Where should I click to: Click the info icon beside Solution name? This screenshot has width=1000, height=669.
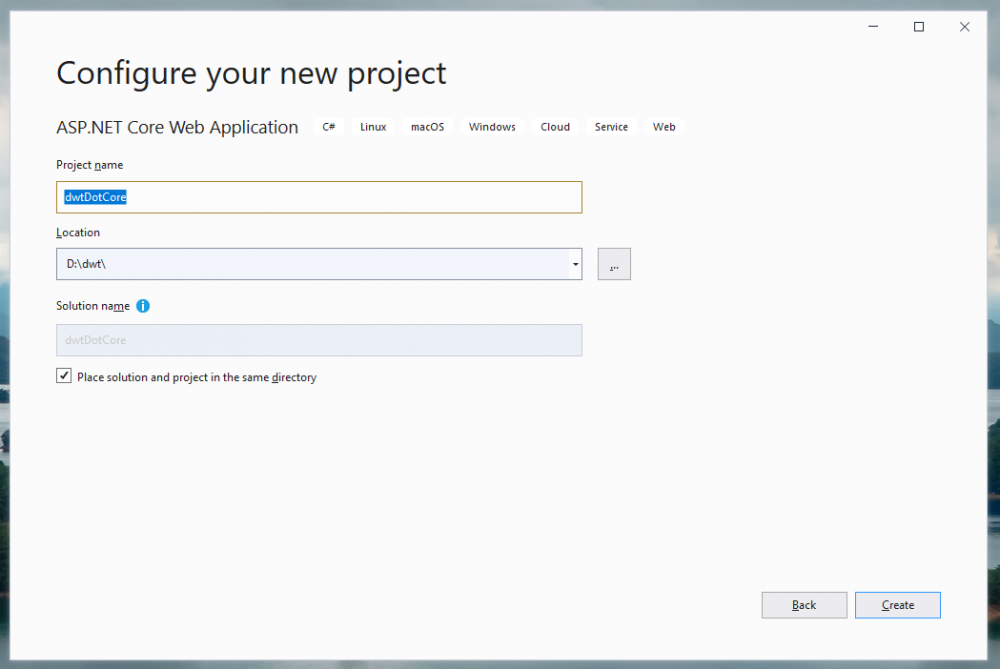pyautogui.click(x=143, y=306)
